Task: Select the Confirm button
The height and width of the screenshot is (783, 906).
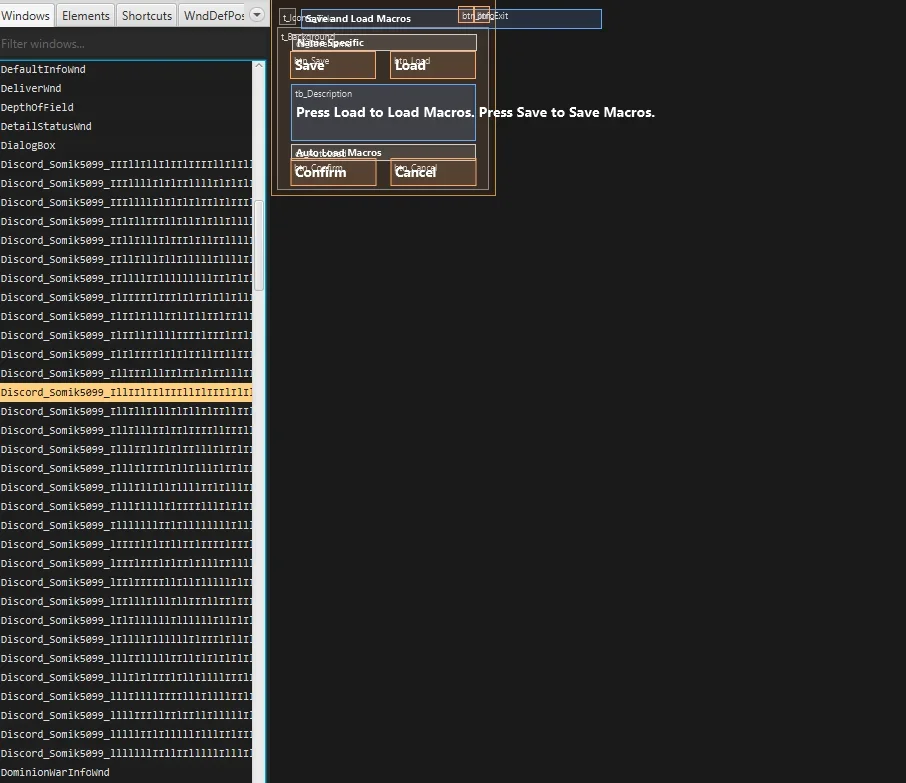Action: [333, 172]
